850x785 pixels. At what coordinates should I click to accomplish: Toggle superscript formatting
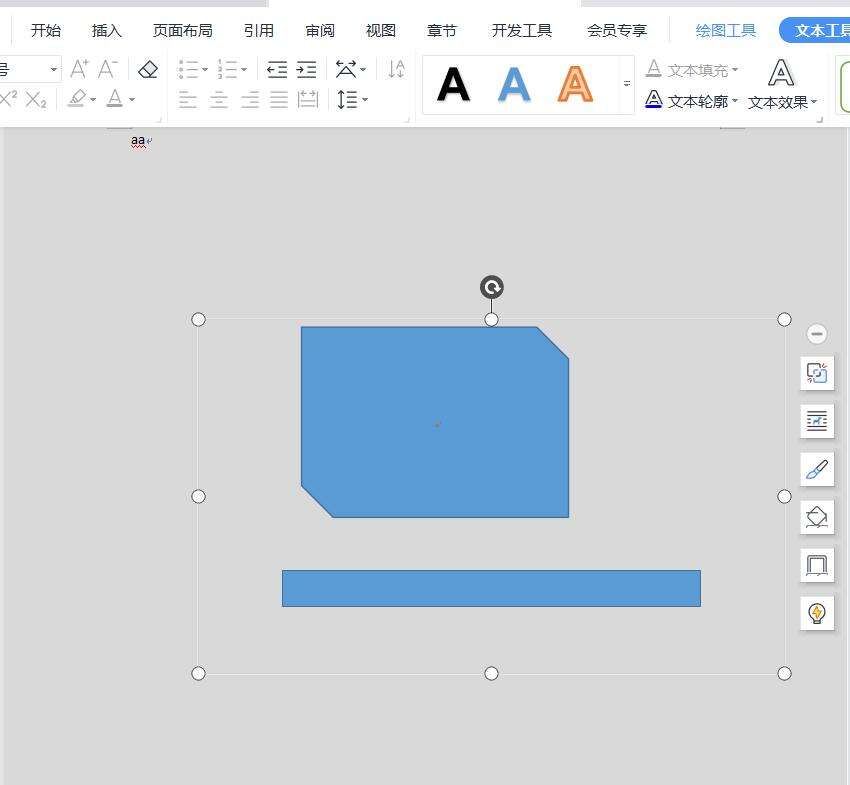click(9, 98)
